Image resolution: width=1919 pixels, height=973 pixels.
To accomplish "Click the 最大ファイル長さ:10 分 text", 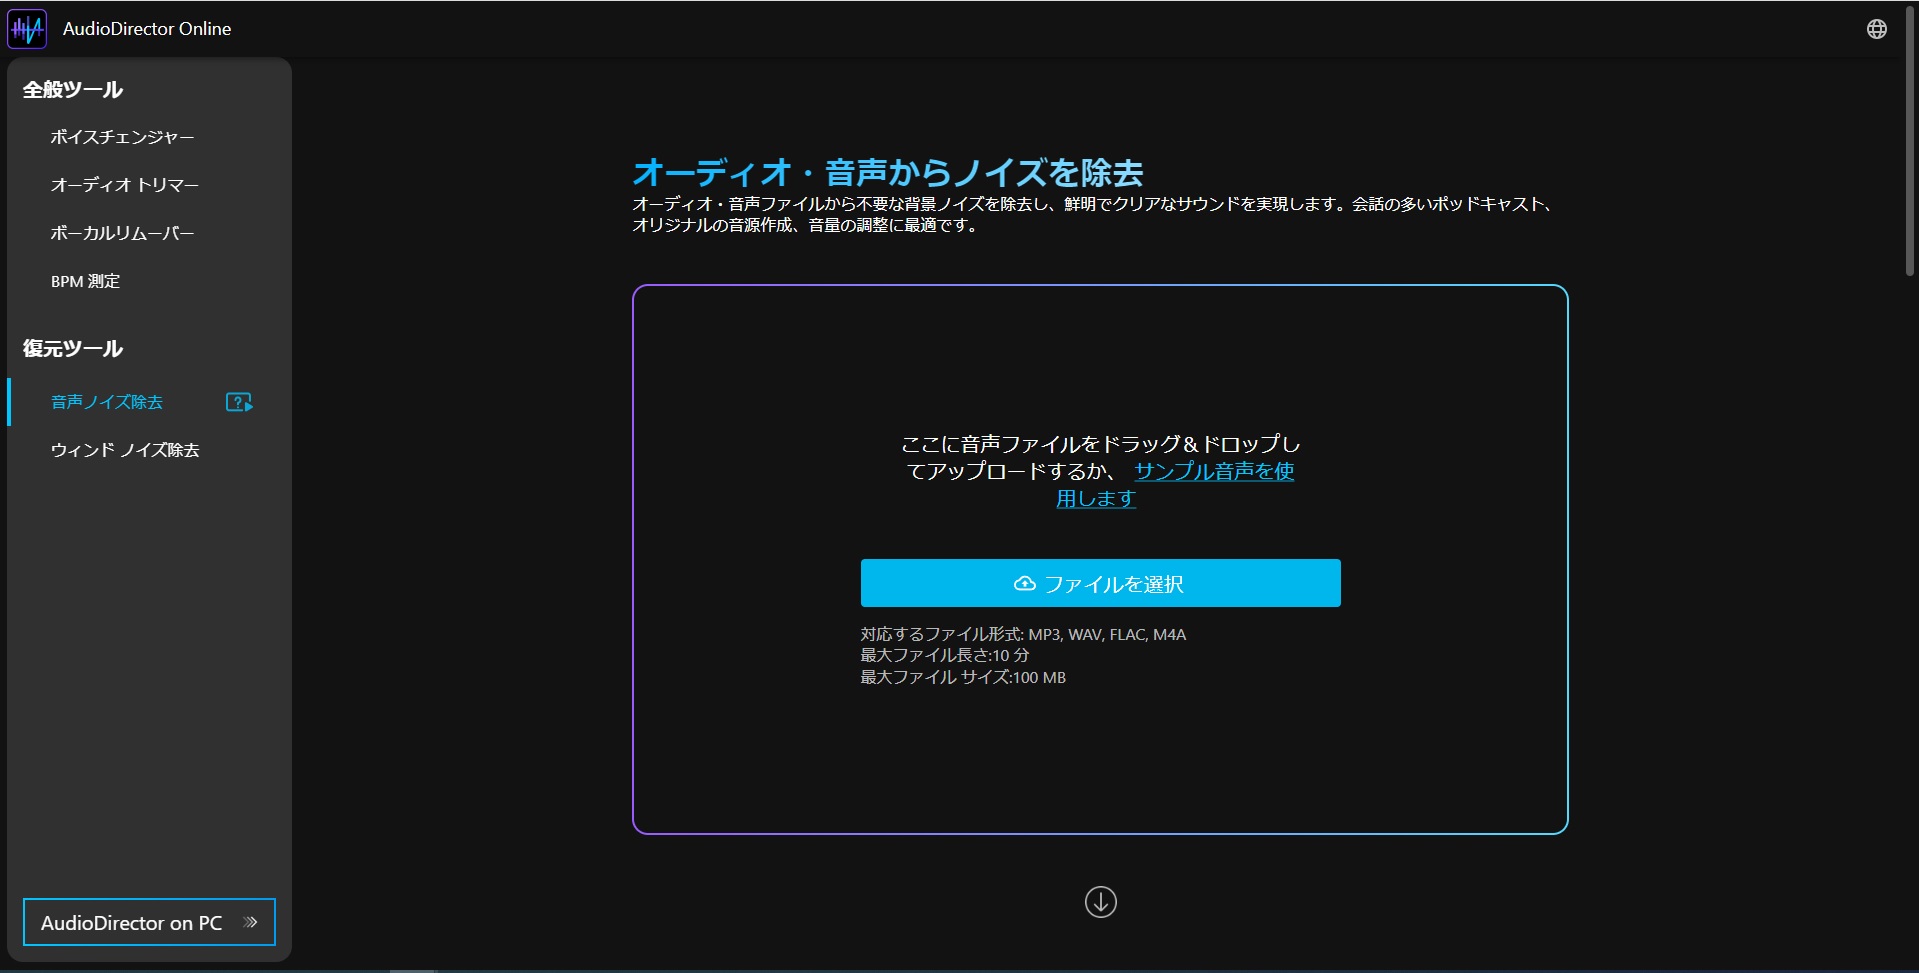I will pos(945,655).
